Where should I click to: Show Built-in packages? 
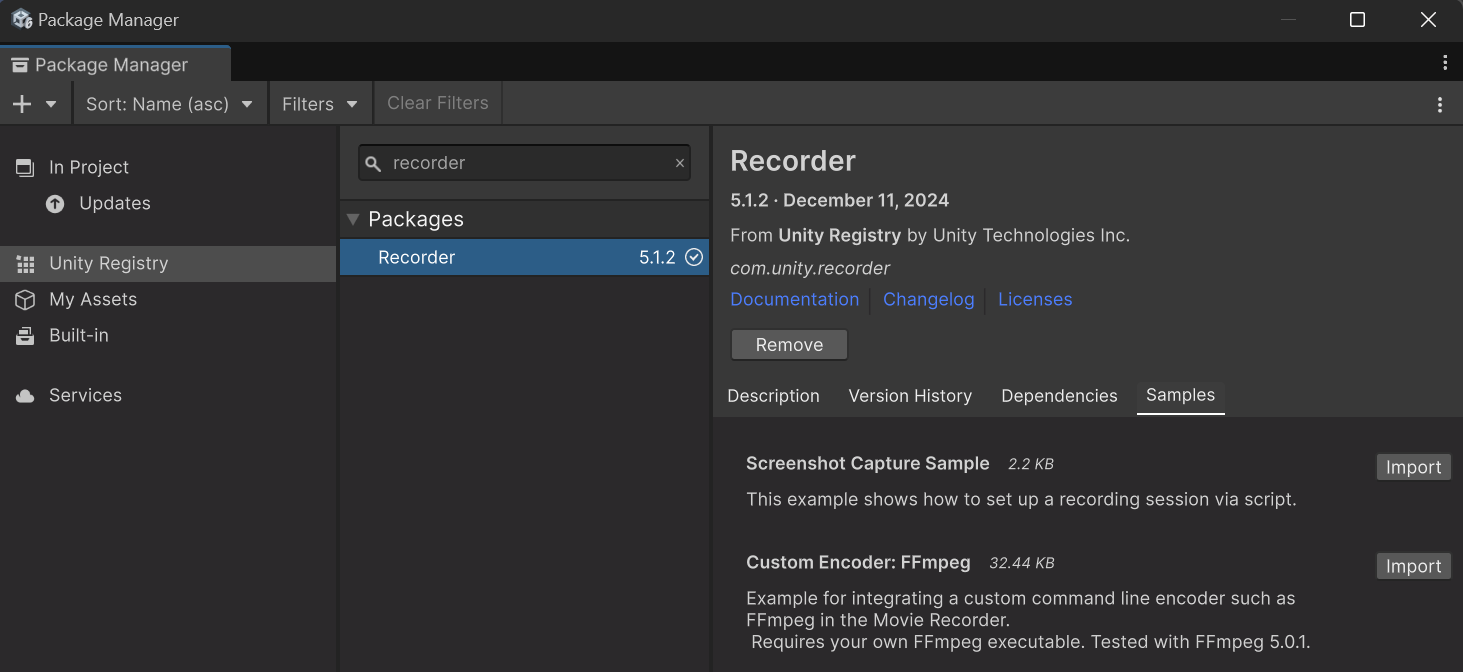(x=79, y=336)
